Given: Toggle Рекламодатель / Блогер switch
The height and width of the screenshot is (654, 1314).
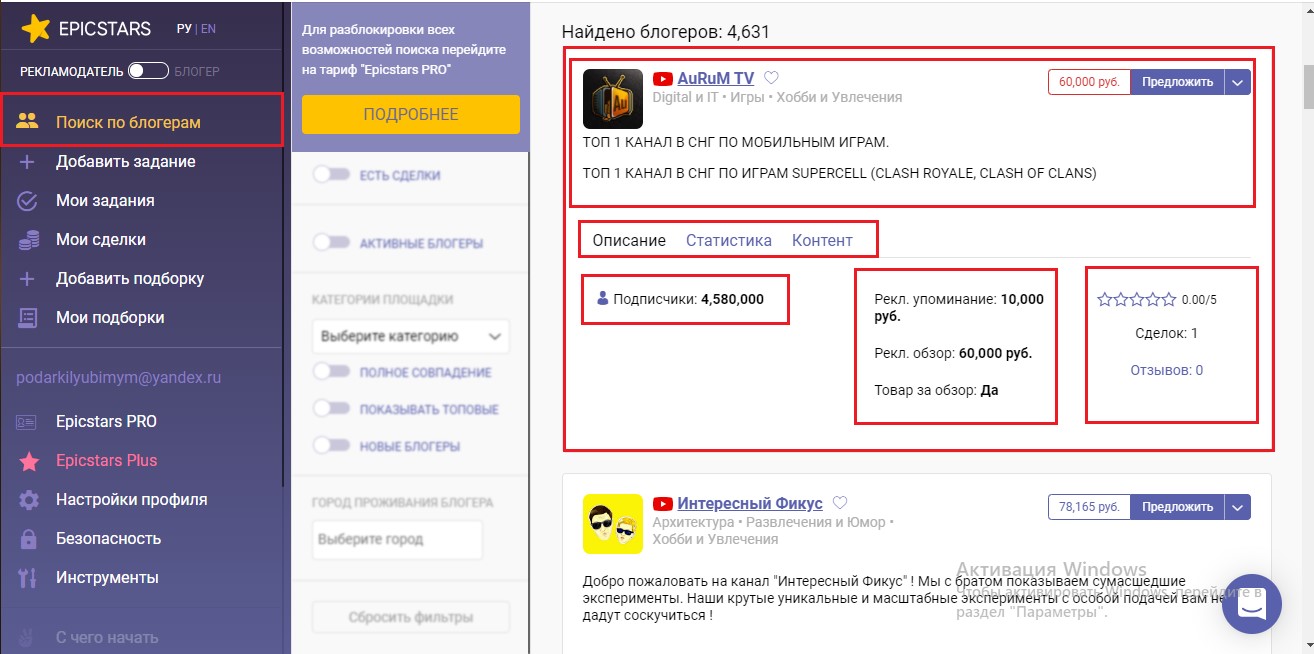Looking at the screenshot, I should pyautogui.click(x=148, y=71).
